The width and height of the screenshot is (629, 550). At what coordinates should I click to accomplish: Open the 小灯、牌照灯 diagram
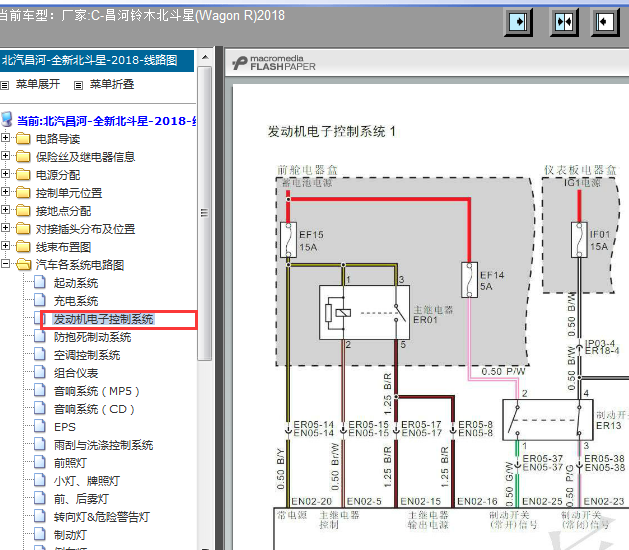click(87, 481)
